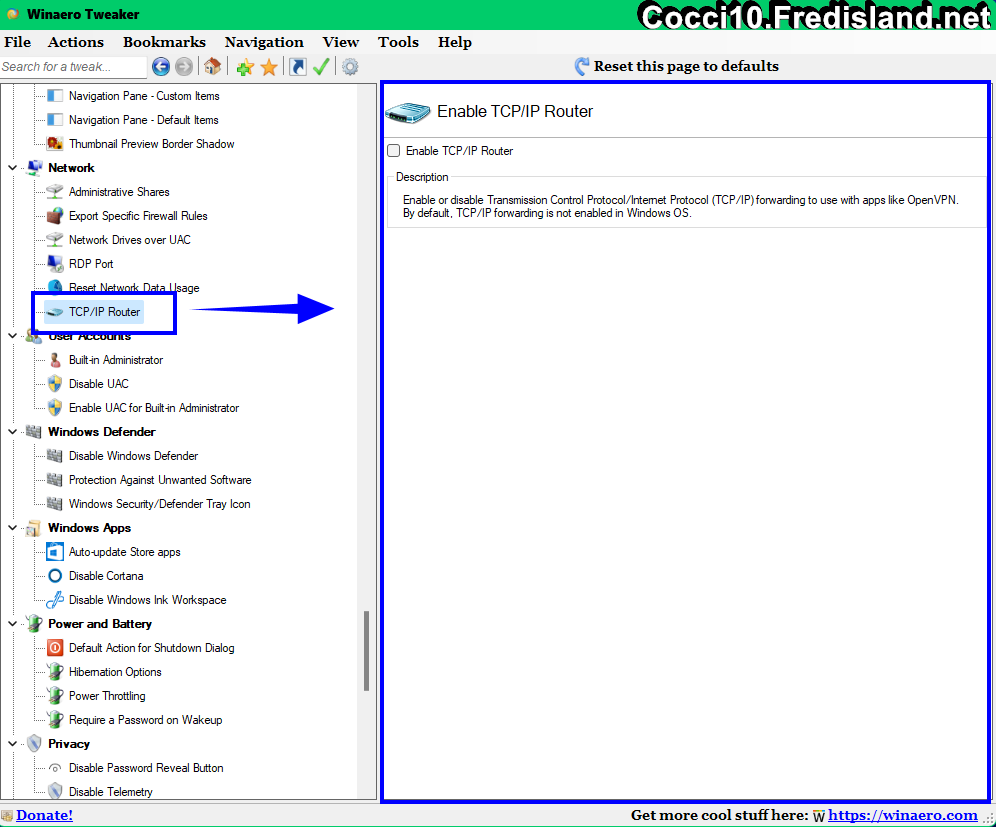Image resolution: width=996 pixels, height=827 pixels.
Task: Collapse the Windows Apps category
Action: pos(12,528)
